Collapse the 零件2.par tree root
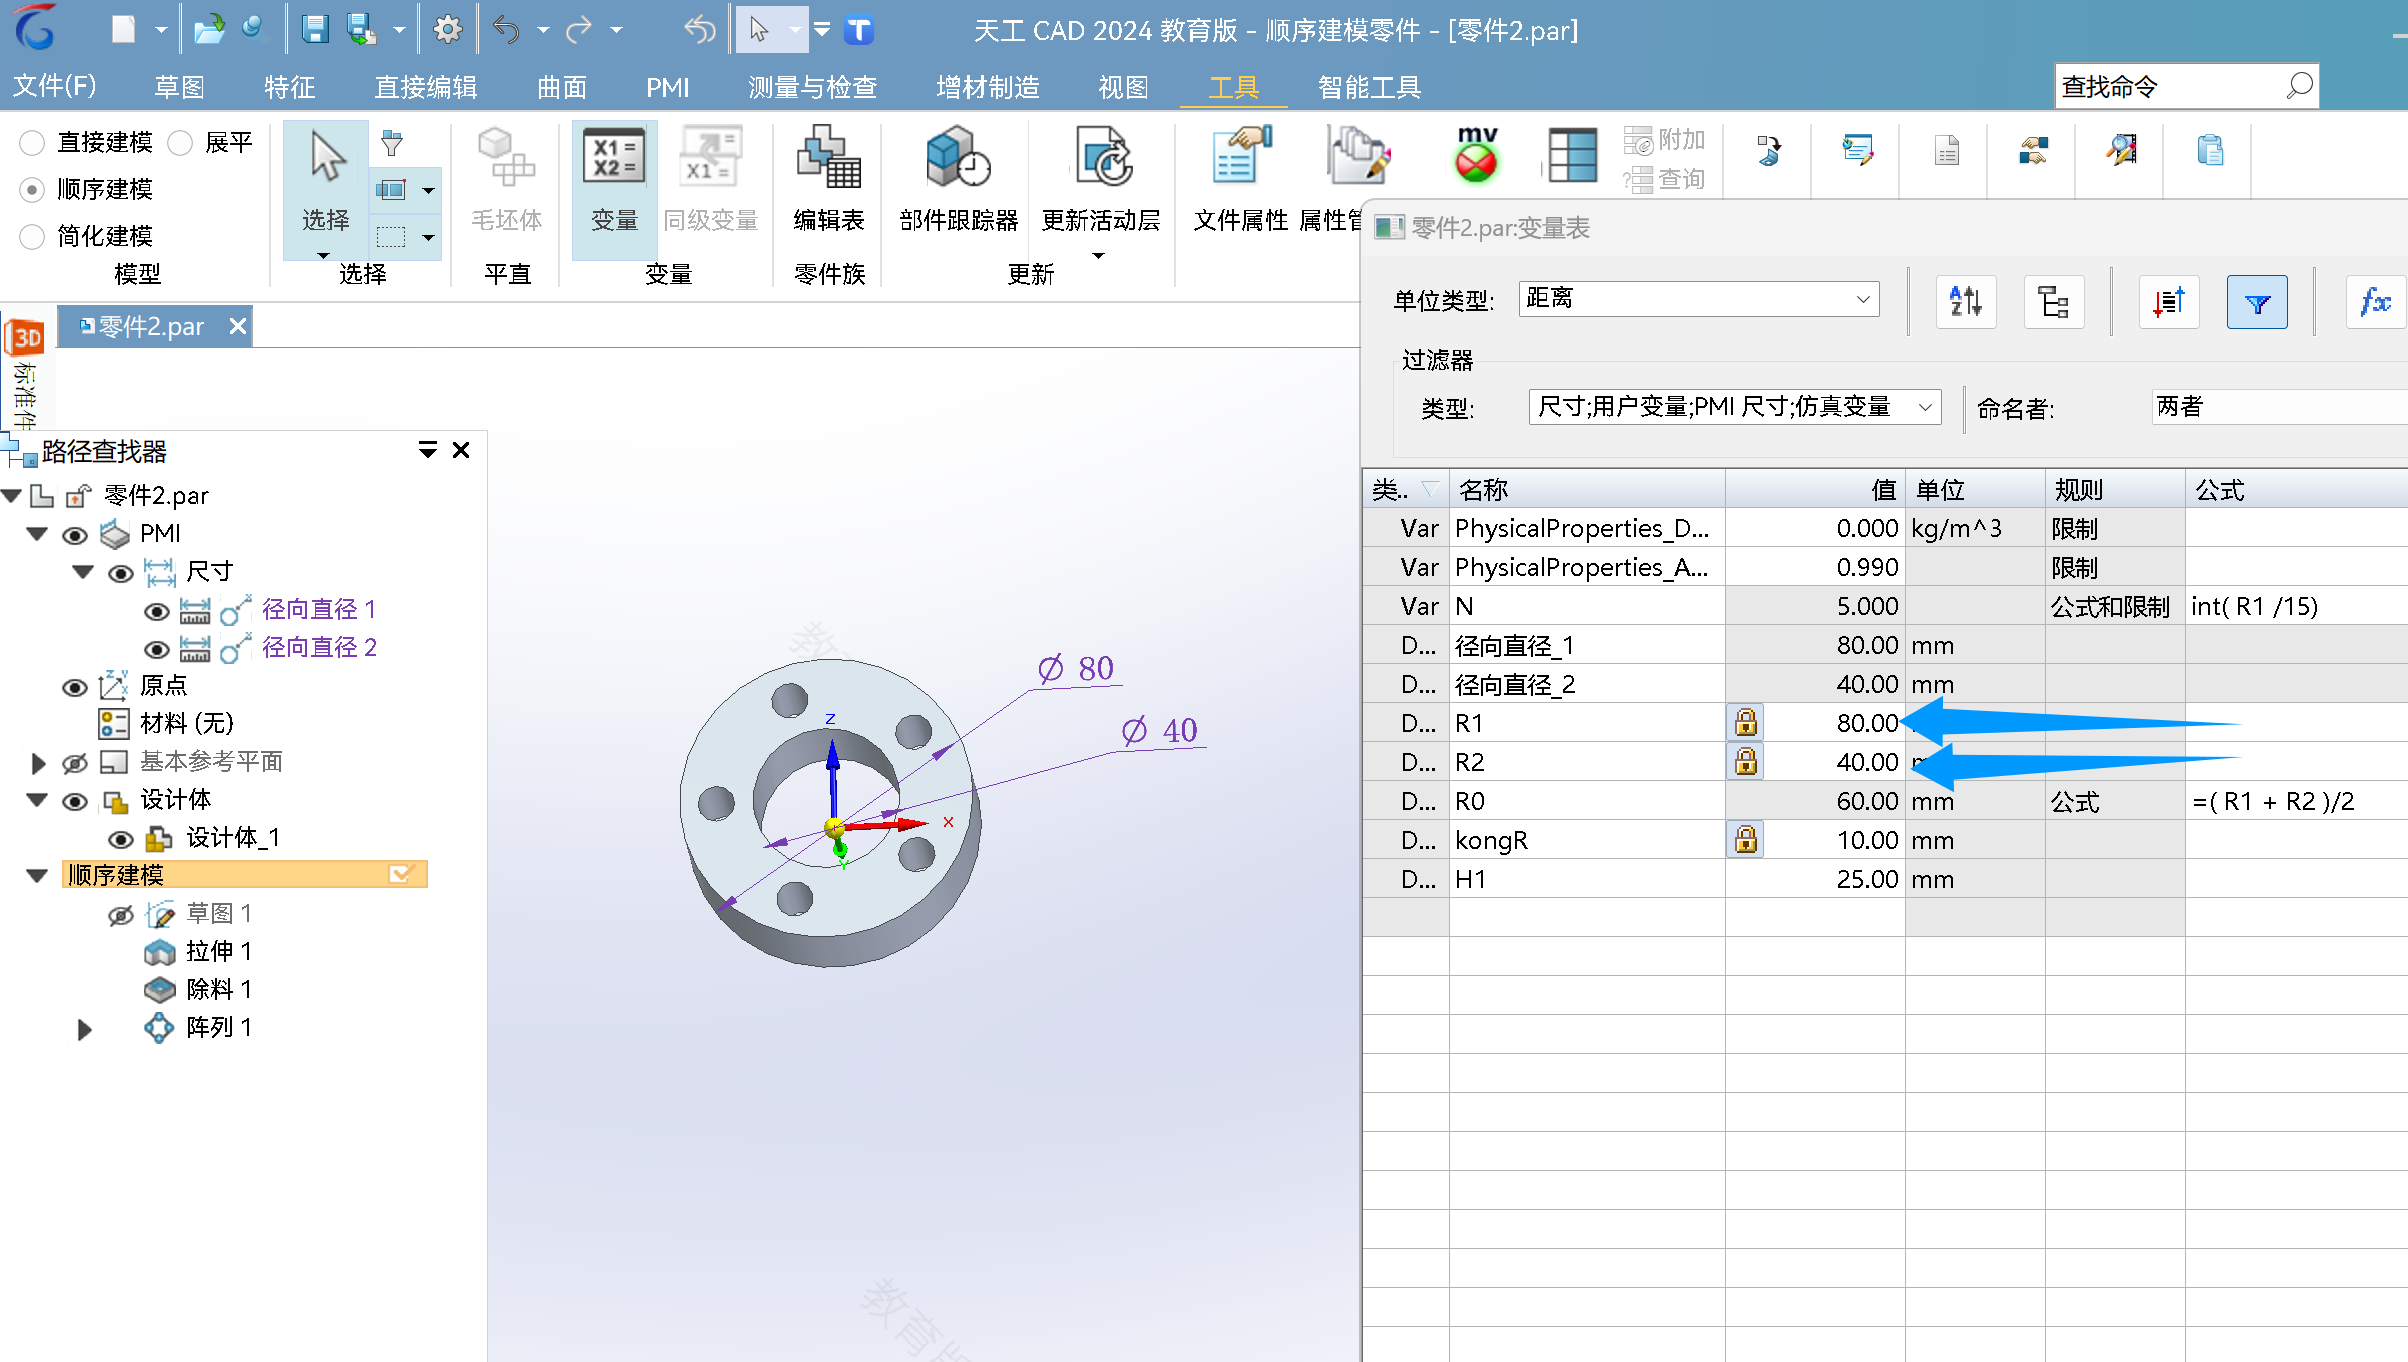The height and width of the screenshot is (1362, 2408). (x=12, y=495)
